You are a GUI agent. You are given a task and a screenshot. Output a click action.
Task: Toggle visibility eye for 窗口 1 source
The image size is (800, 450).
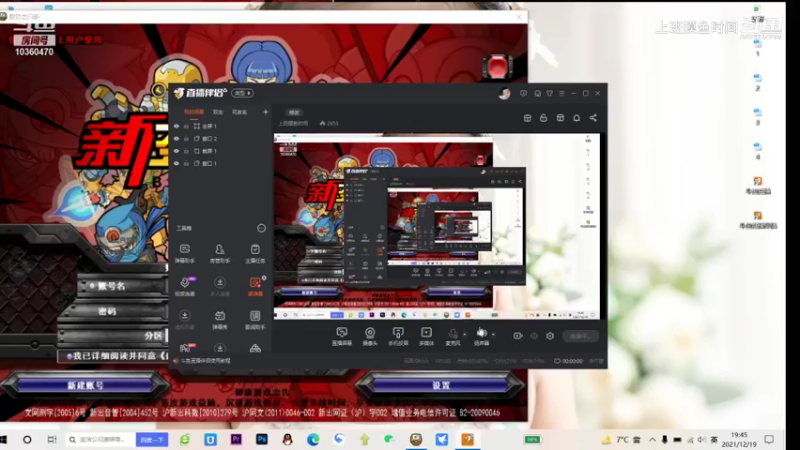[x=177, y=163]
